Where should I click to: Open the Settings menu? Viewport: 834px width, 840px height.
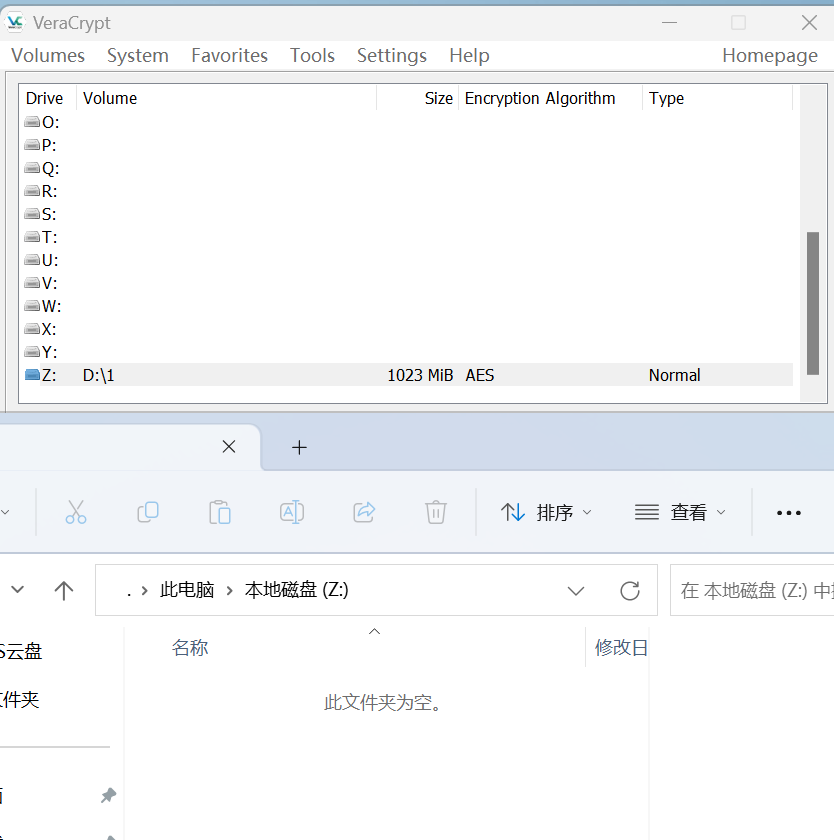[x=392, y=56]
